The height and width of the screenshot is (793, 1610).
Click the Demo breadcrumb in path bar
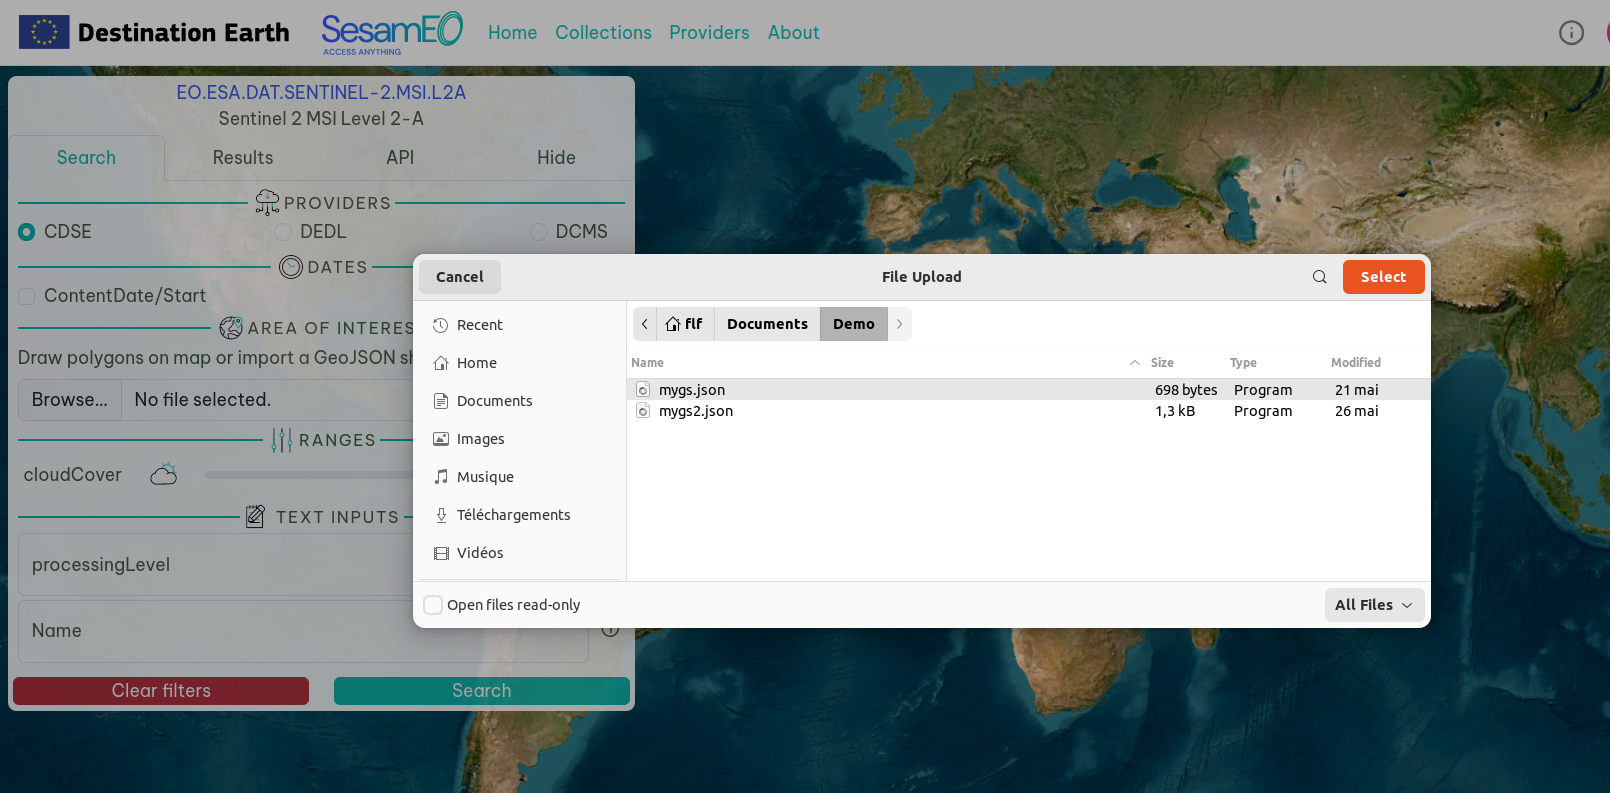(854, 324)
